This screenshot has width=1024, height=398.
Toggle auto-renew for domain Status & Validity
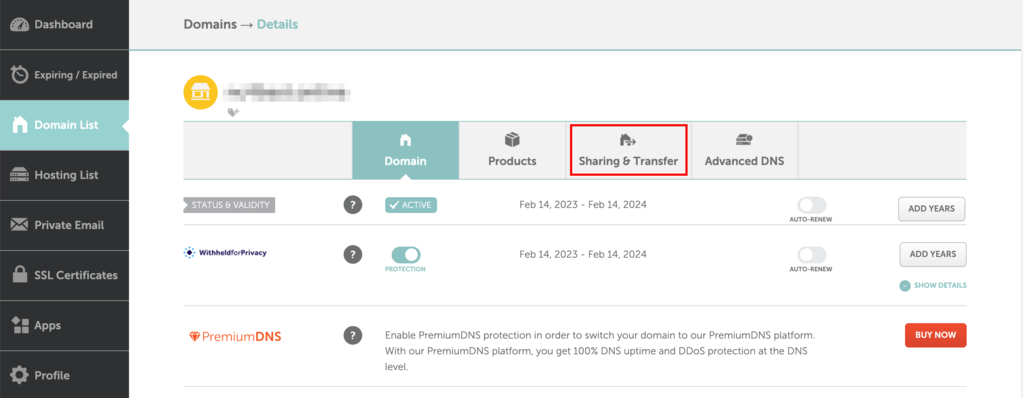click(x=811, y=205)
